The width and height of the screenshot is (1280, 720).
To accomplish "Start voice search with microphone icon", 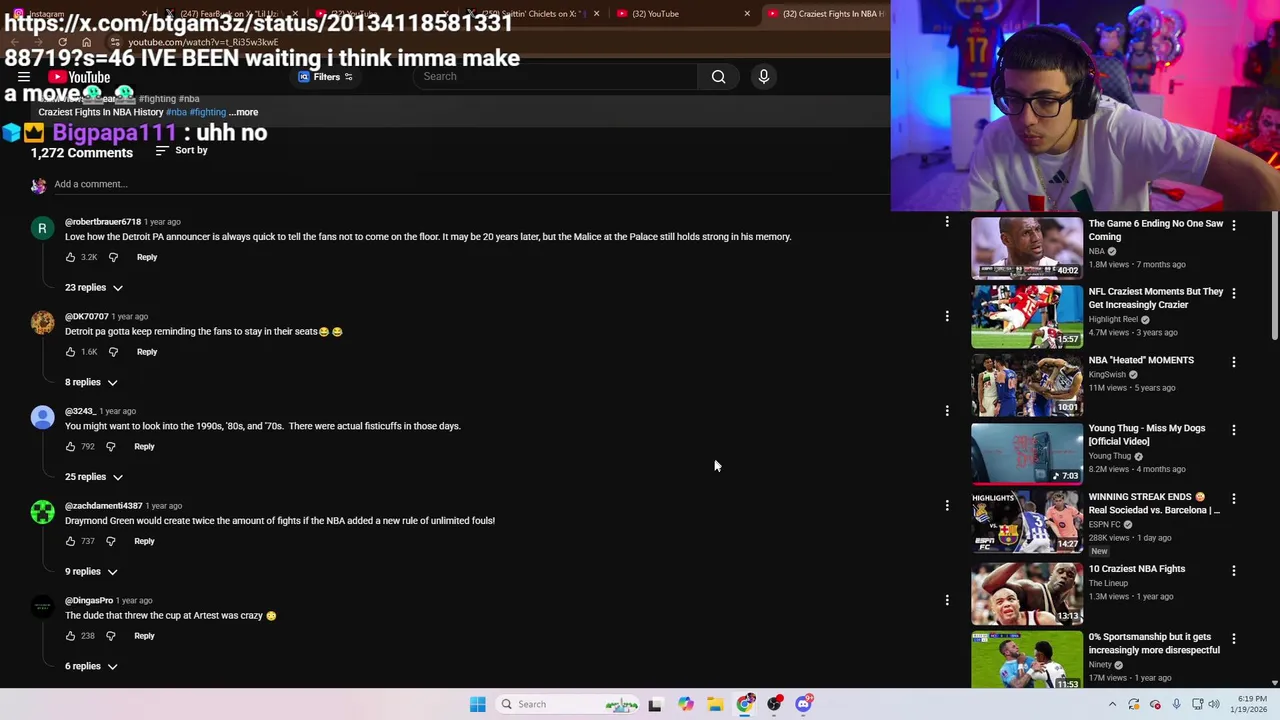I will click(763, 77).
